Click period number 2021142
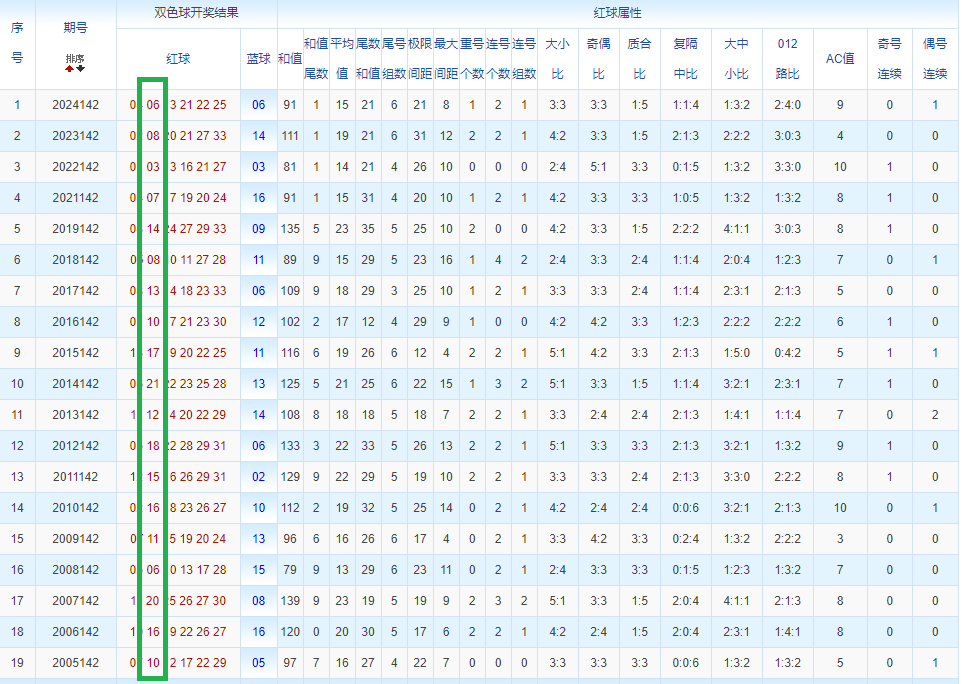This screenshot has height=684, width=962. pos(75,198)
